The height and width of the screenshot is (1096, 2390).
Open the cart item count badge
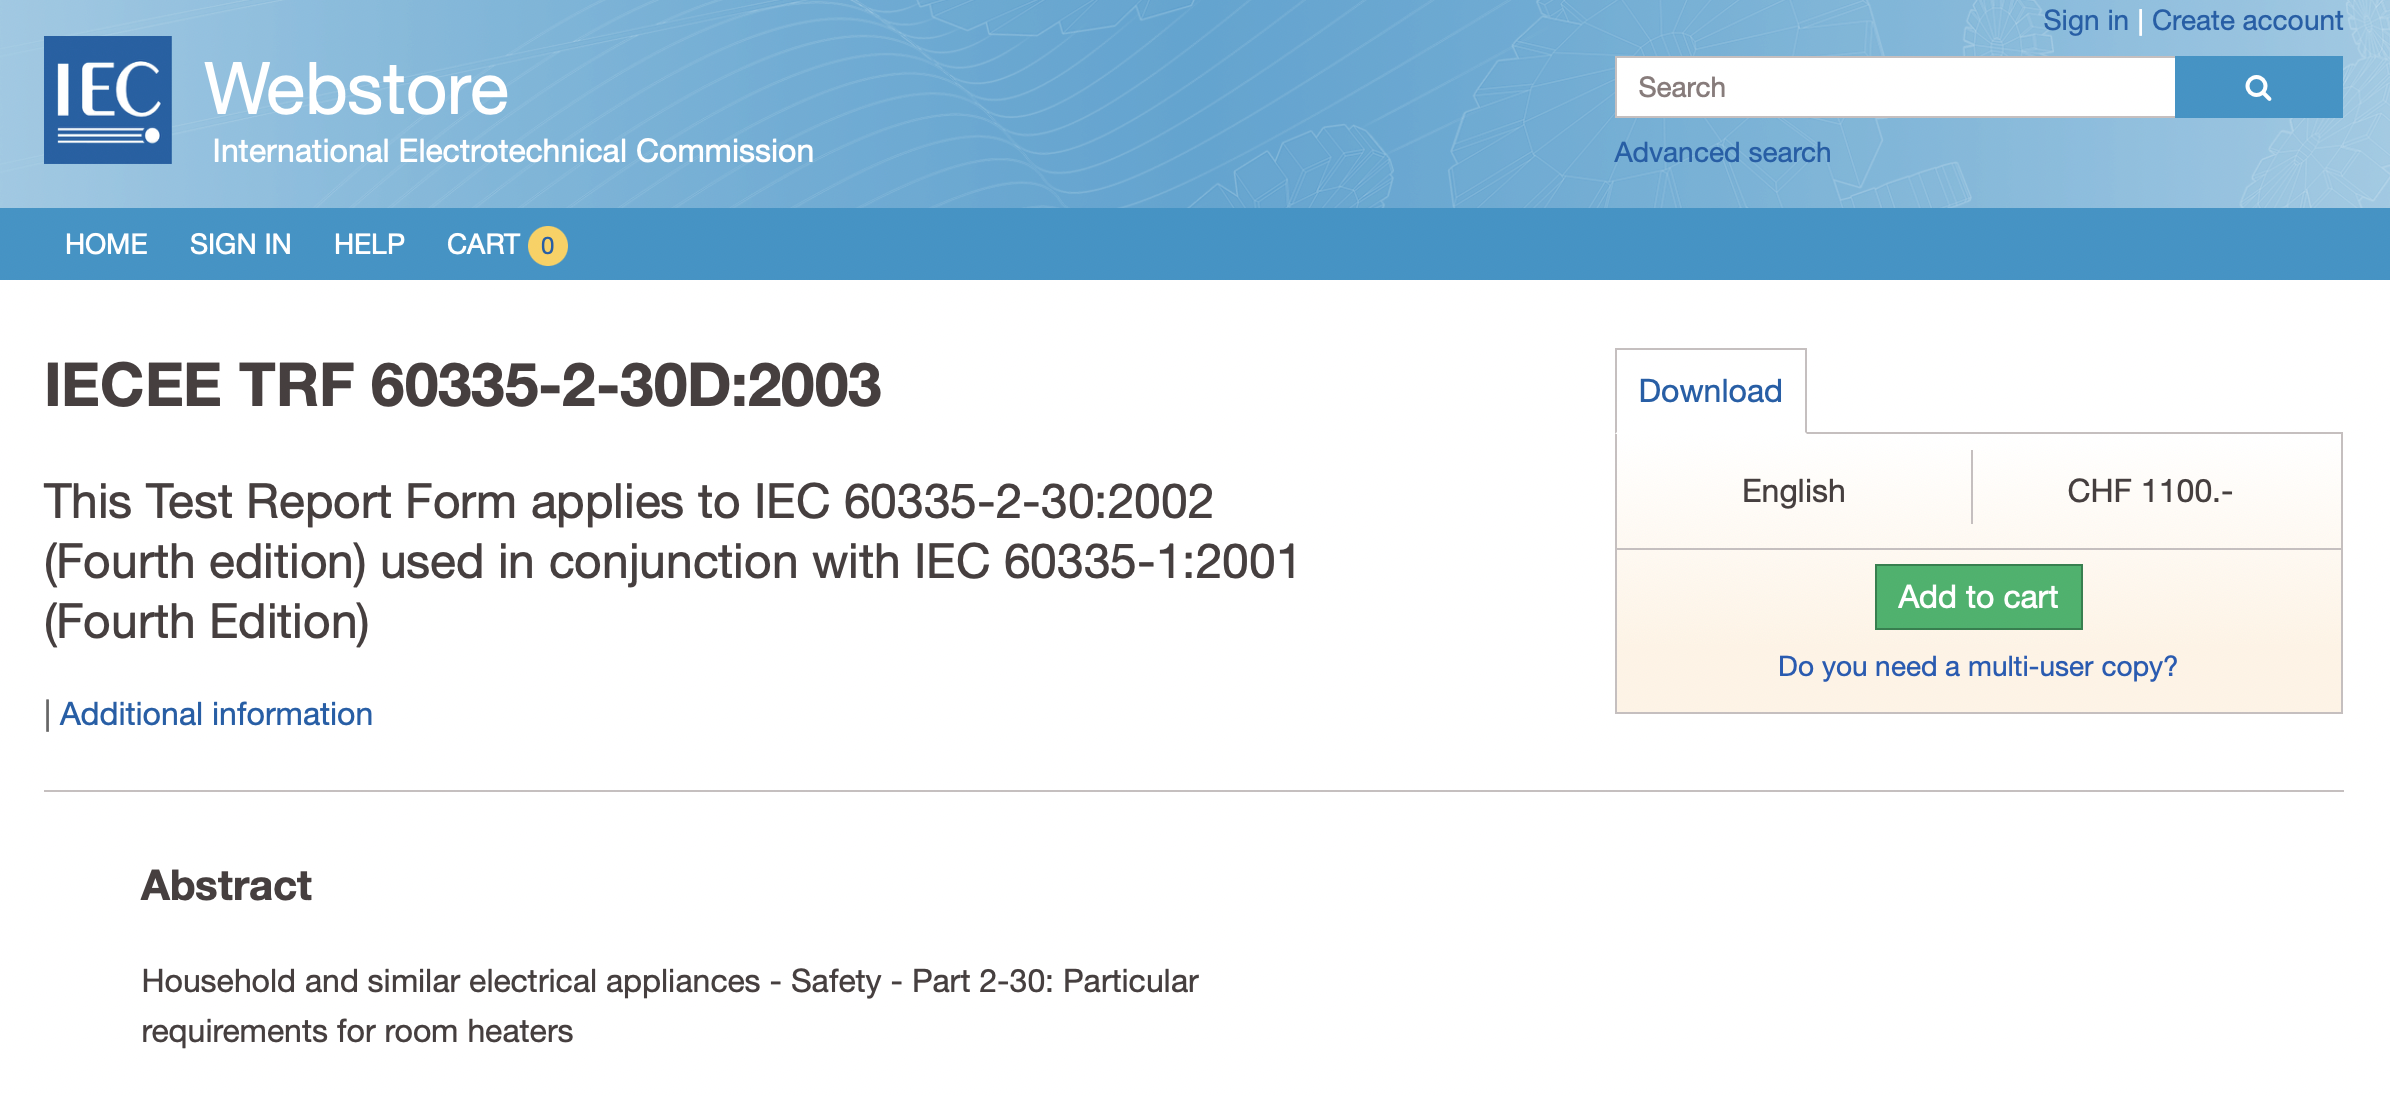click(x=546, y=244)
